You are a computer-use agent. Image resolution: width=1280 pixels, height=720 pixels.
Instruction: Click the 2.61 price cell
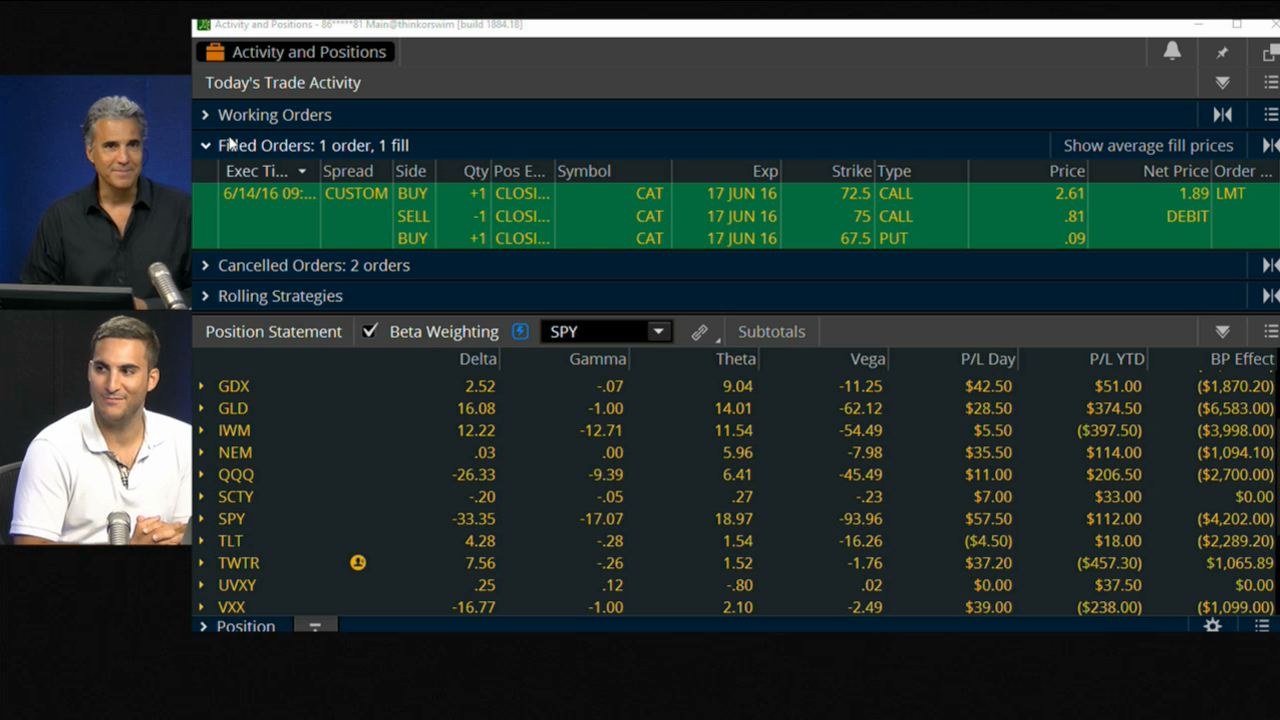tap(1068, 193)
